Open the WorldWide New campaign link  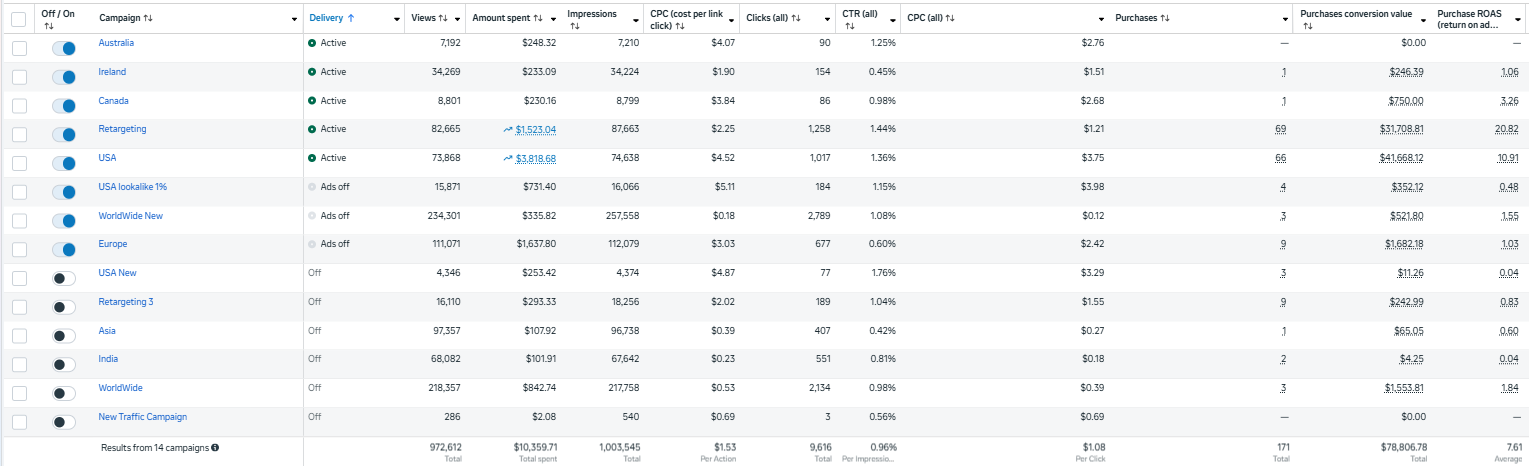[130, 216]
